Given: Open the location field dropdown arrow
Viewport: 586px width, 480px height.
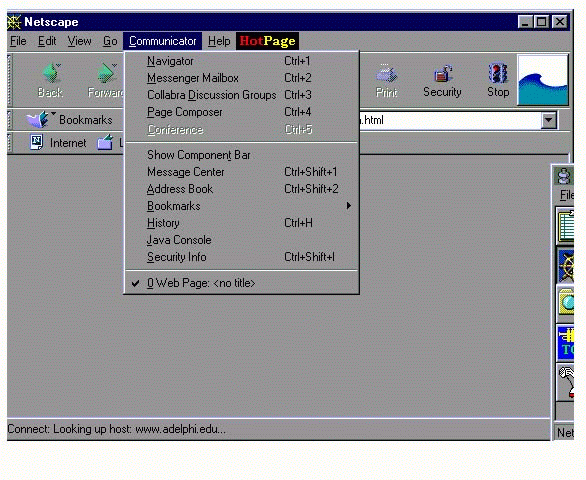Looking at the screenshot, I should (x=549, y=120).
